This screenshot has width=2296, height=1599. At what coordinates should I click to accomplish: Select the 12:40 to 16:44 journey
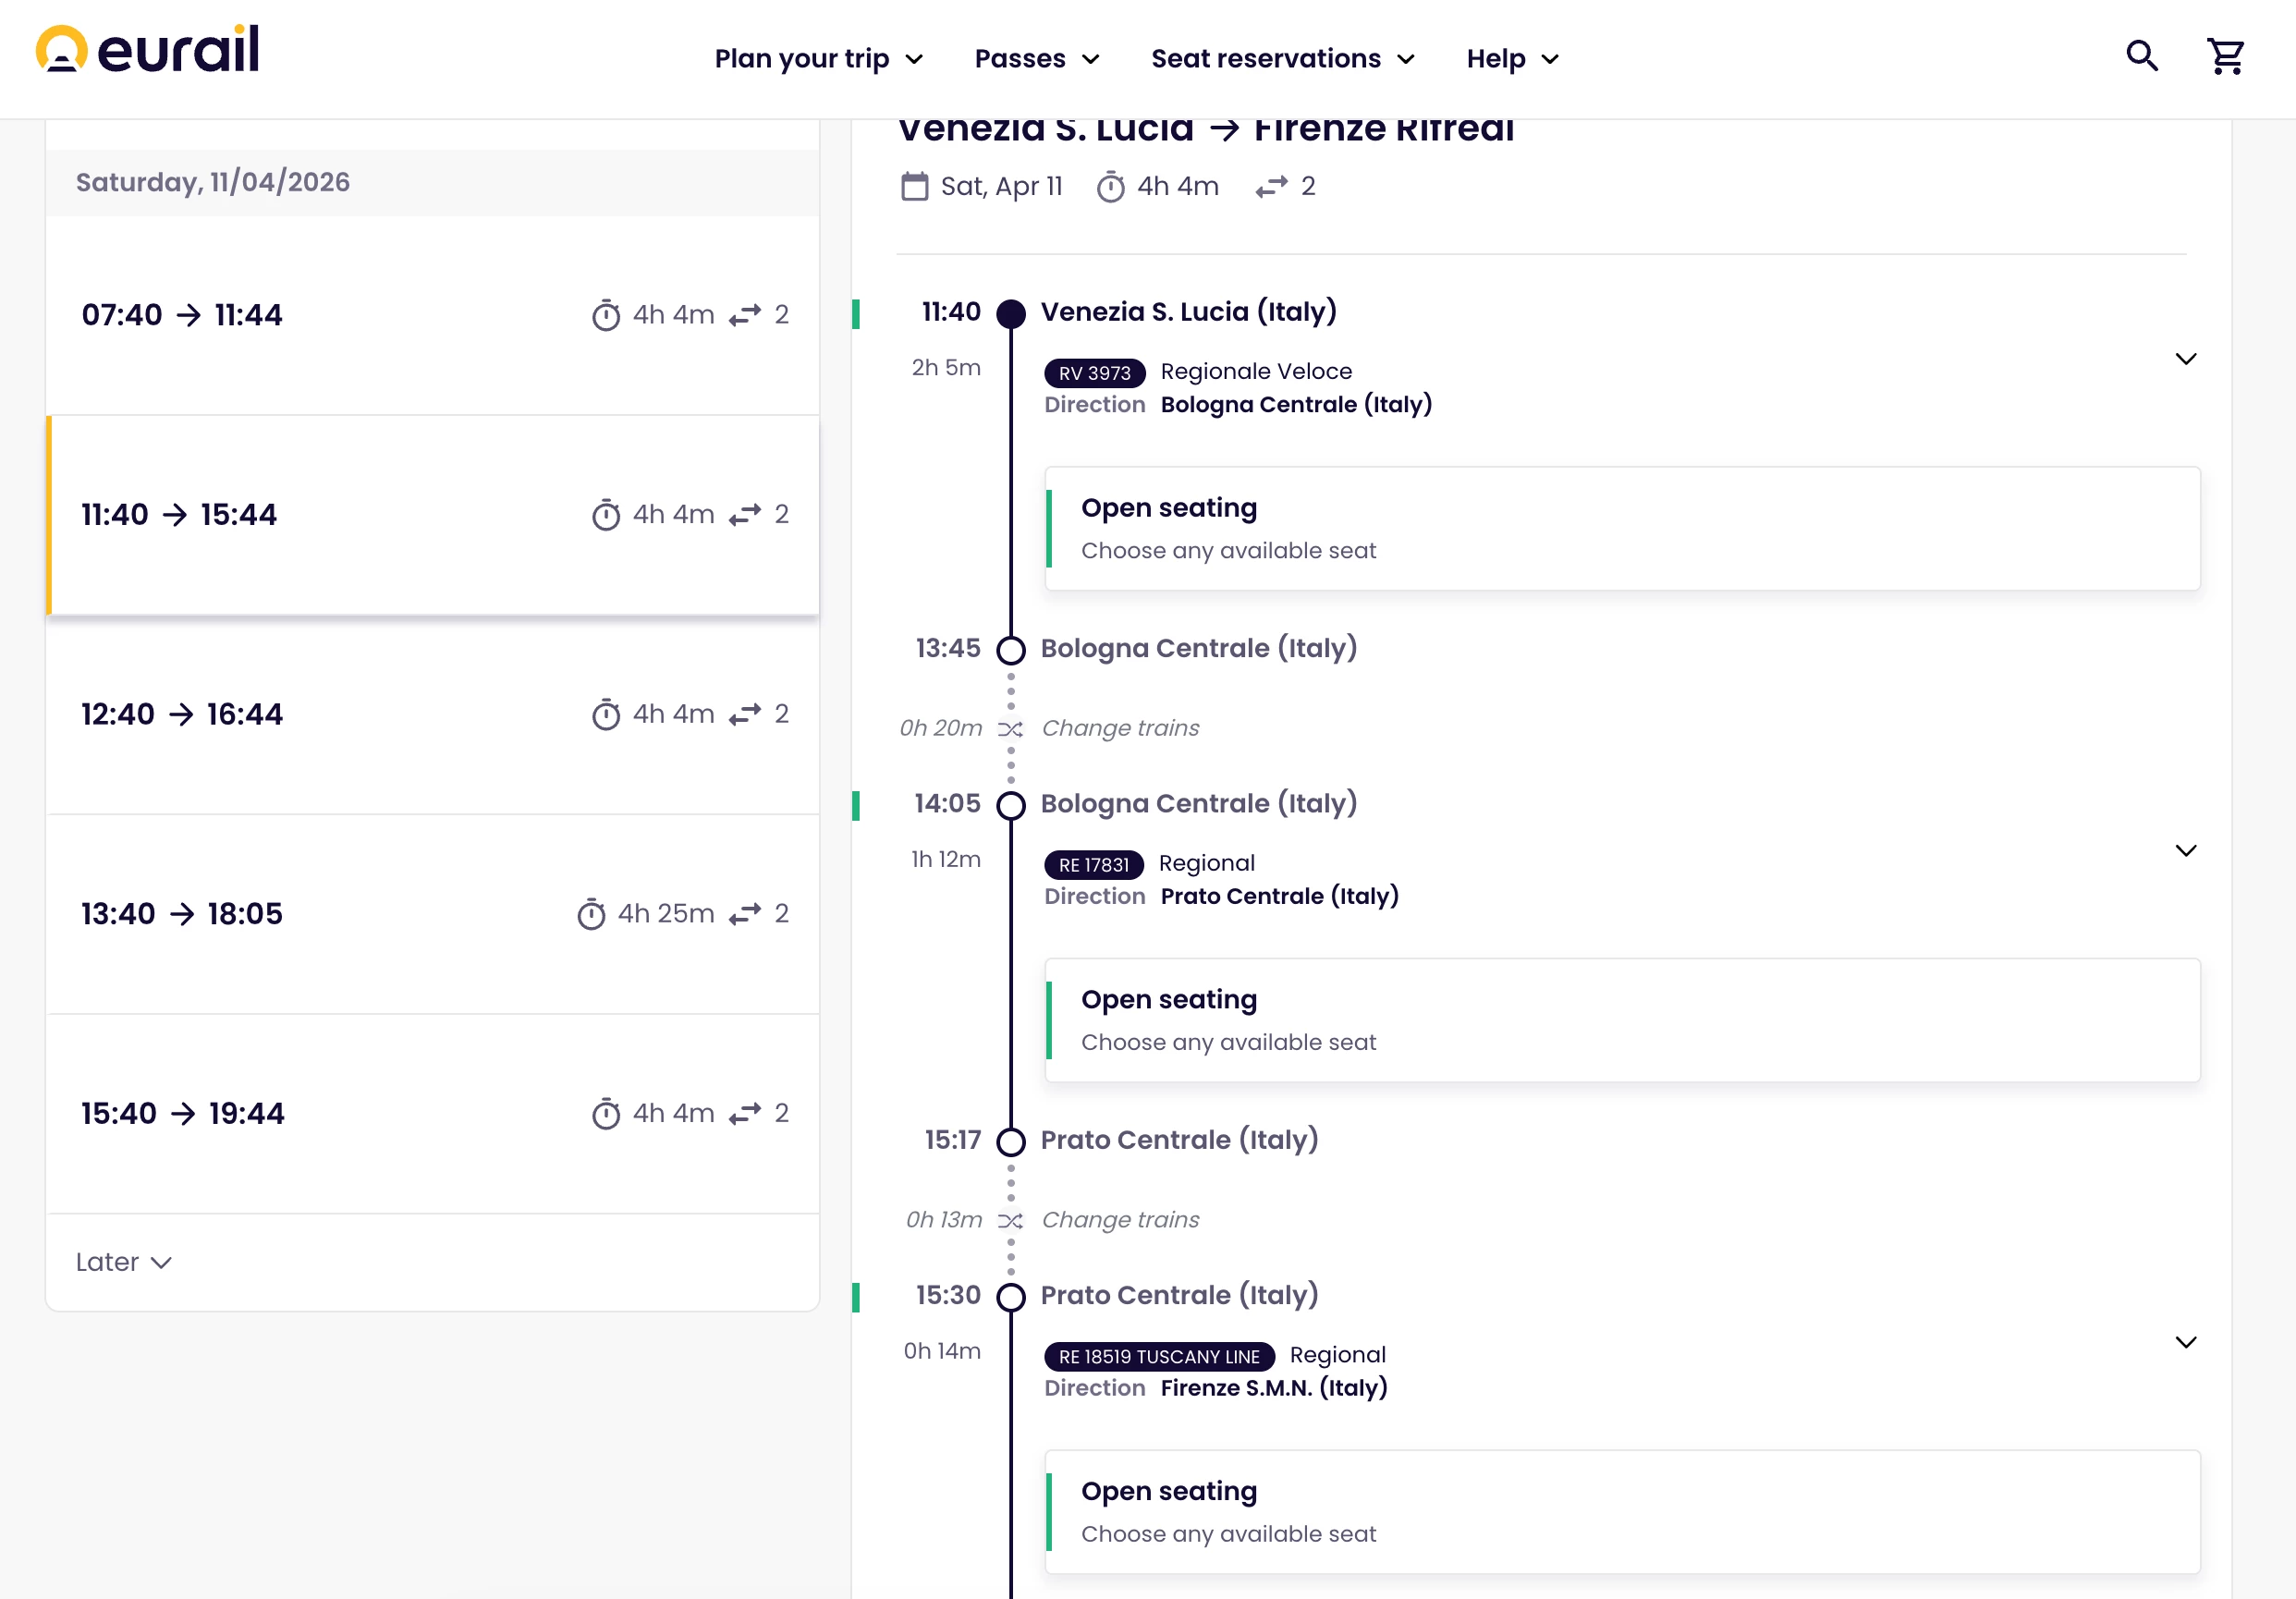(433, 714)
